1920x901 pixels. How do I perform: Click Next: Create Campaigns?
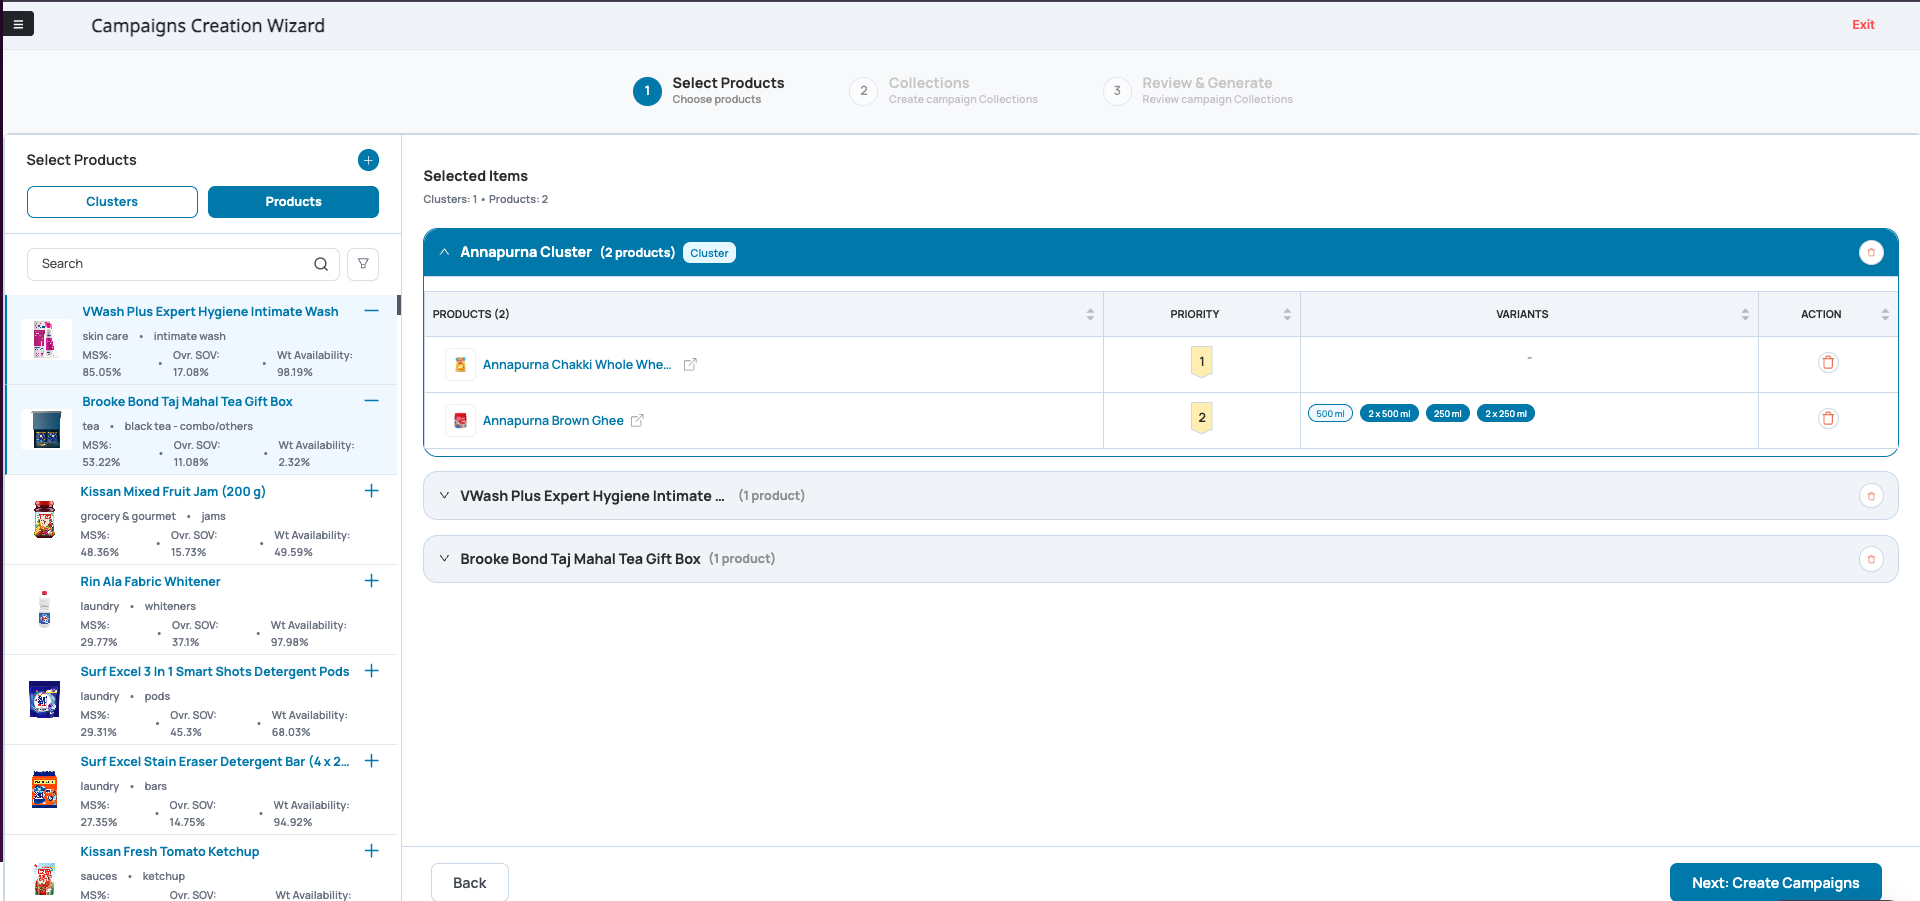pyautogui.click(x=1775, y=882)
